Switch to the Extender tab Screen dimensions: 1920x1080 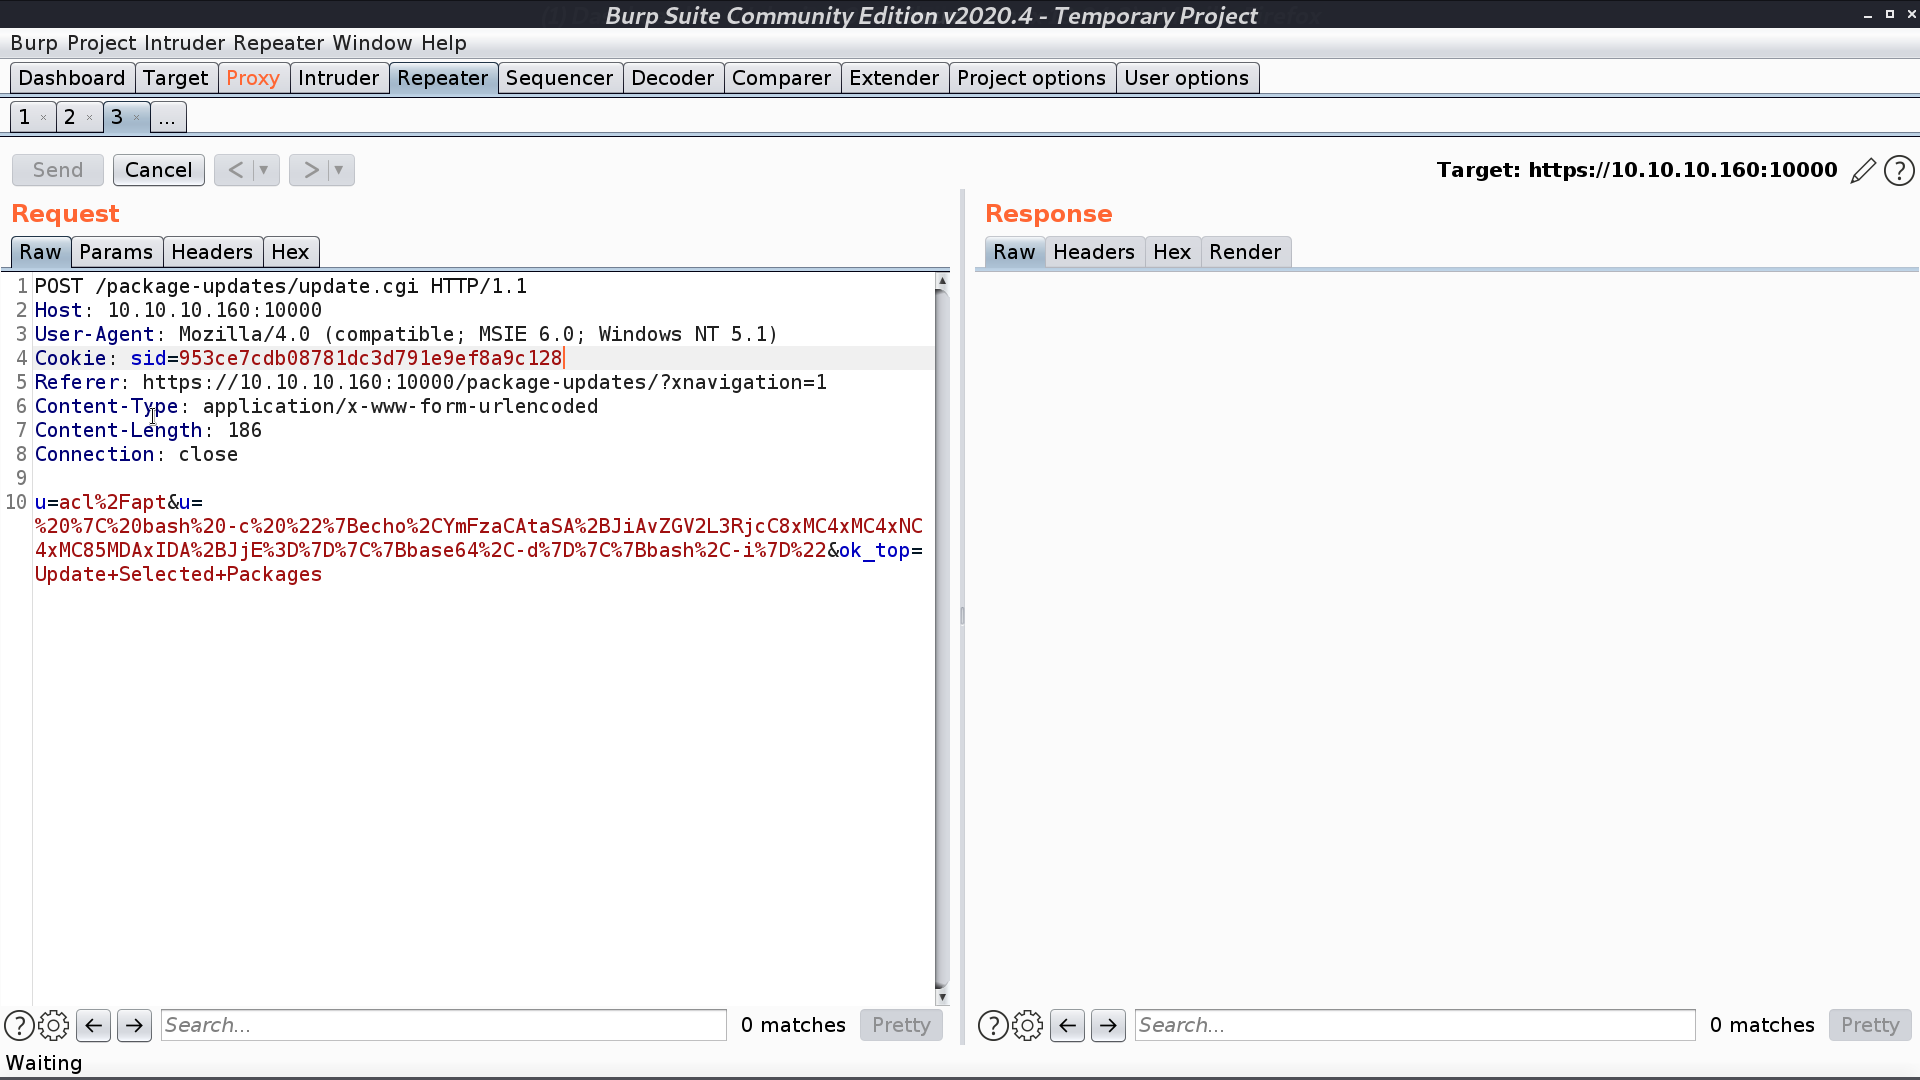tap(894, 78)
